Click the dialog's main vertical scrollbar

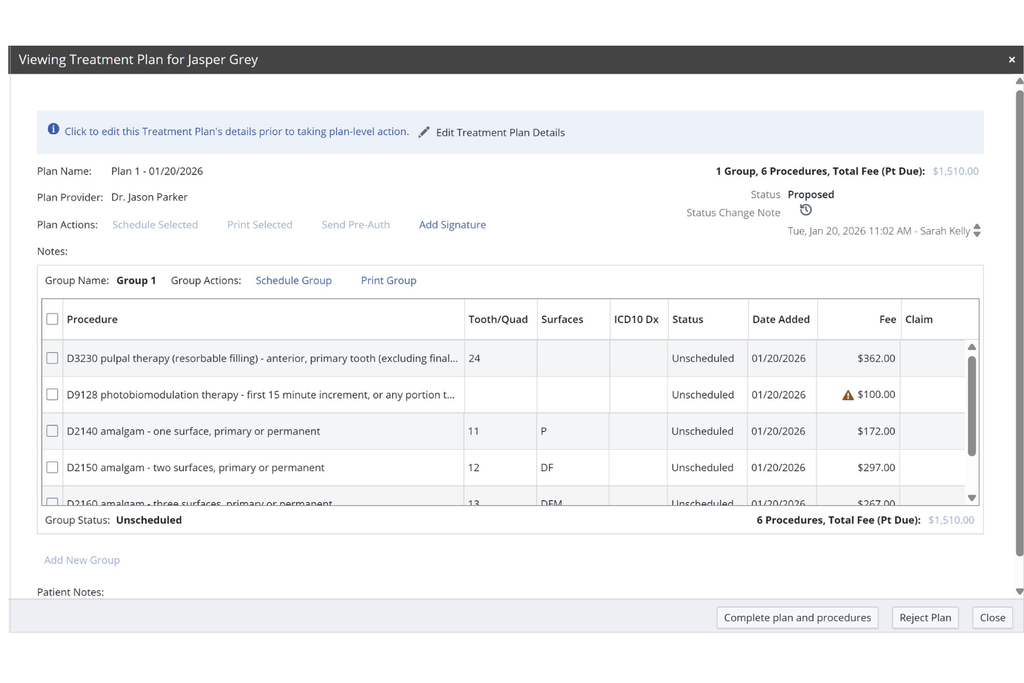coord(1019,323)
